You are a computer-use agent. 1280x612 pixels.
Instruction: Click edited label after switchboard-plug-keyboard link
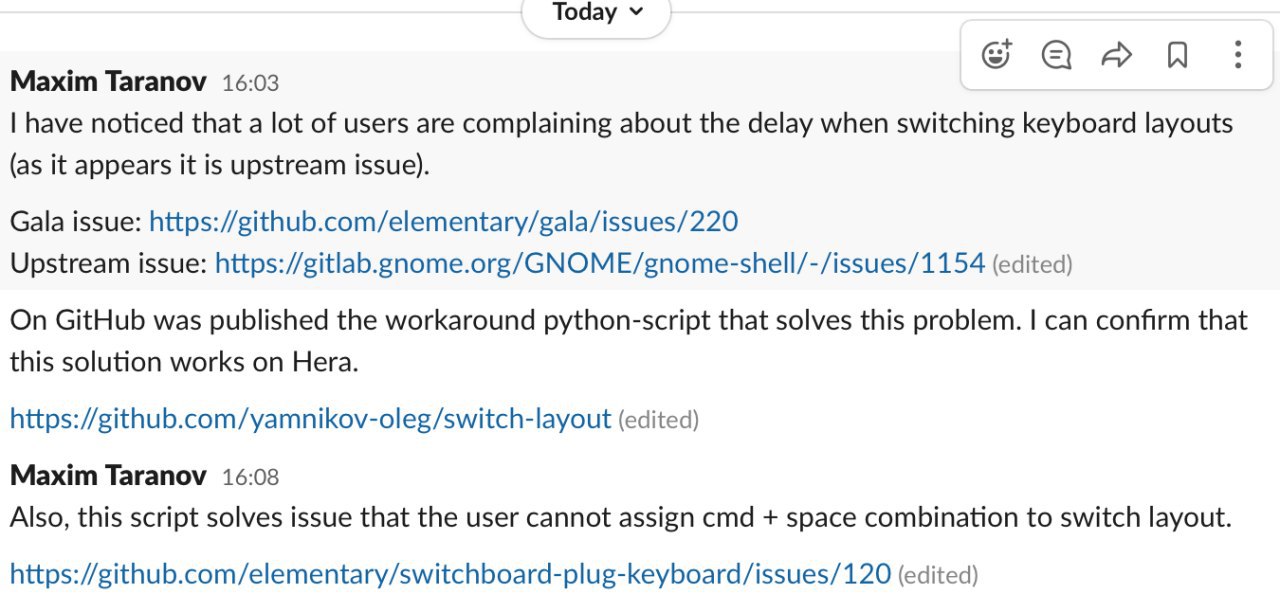938,576
